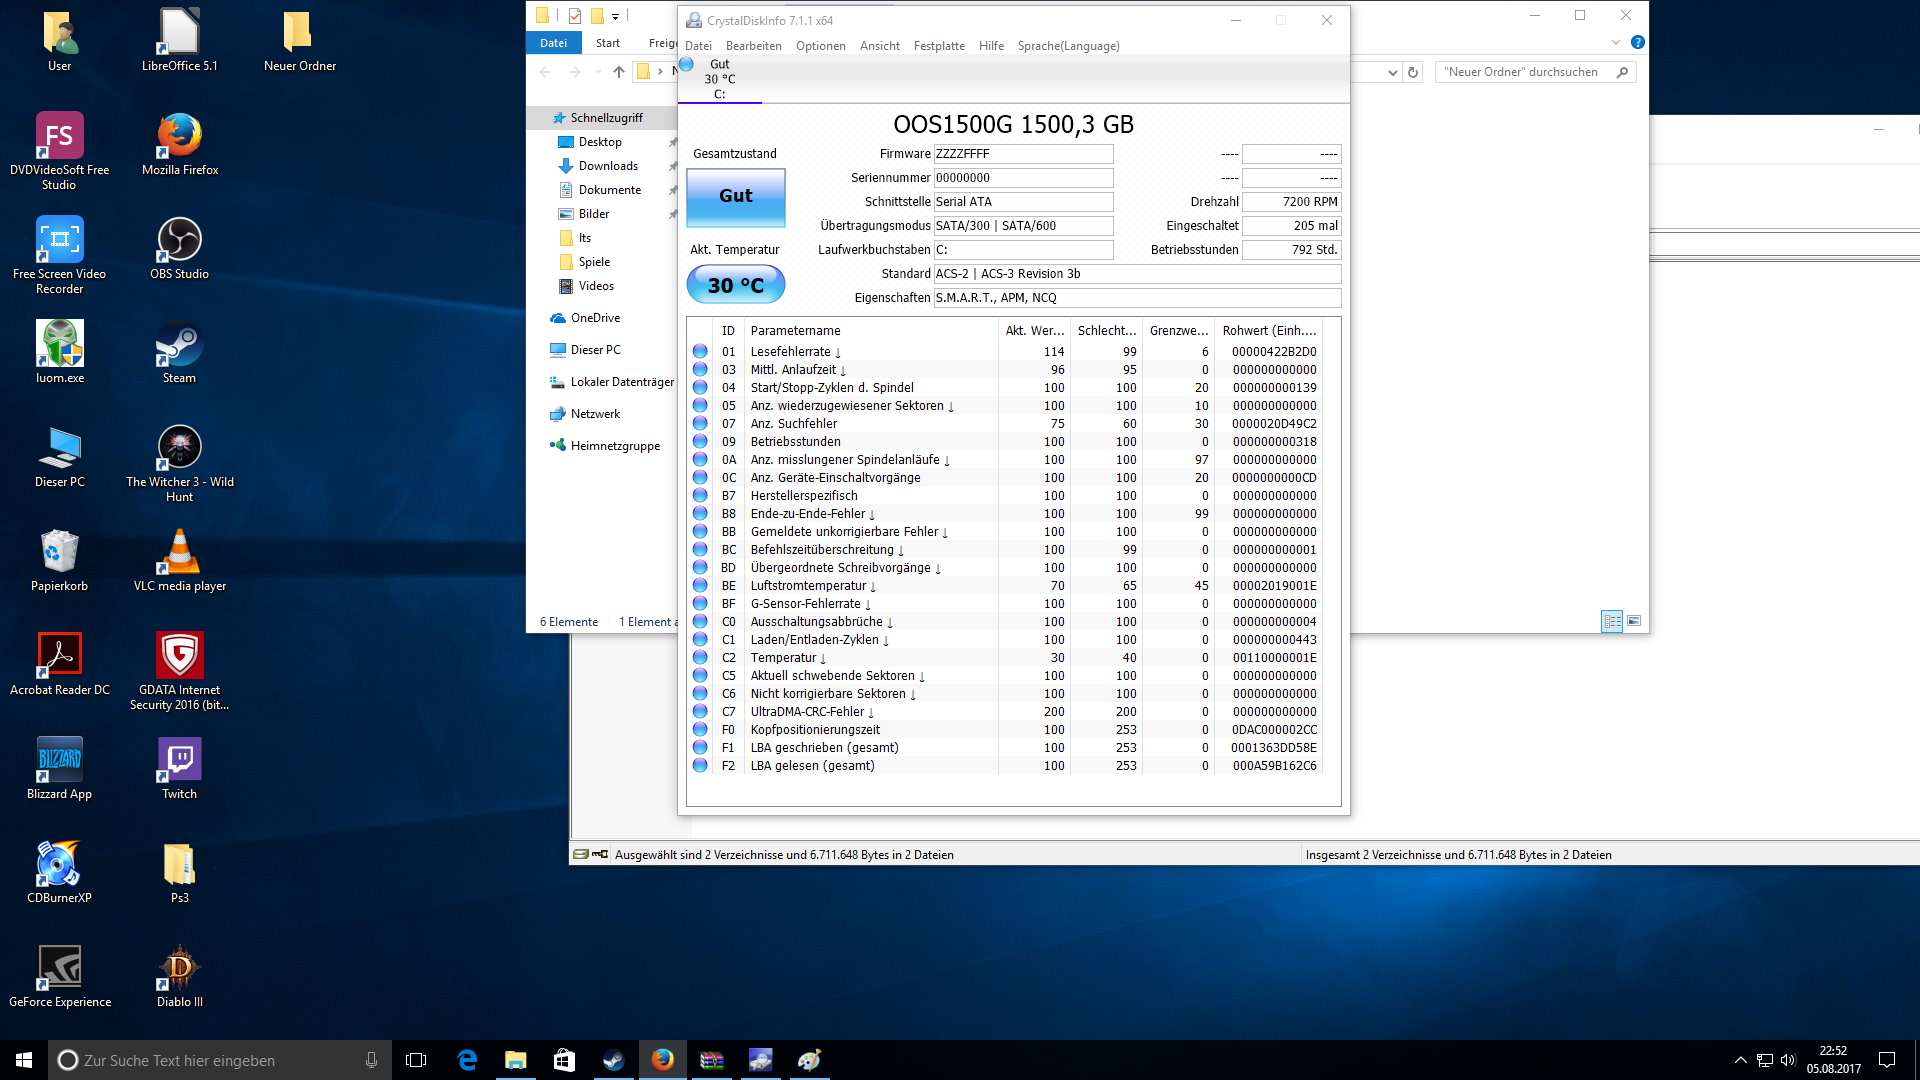This screenshot has height=1080, width=1920.
Task: Click the Neuer Ordner search field
Action: tap(1521, 72)
